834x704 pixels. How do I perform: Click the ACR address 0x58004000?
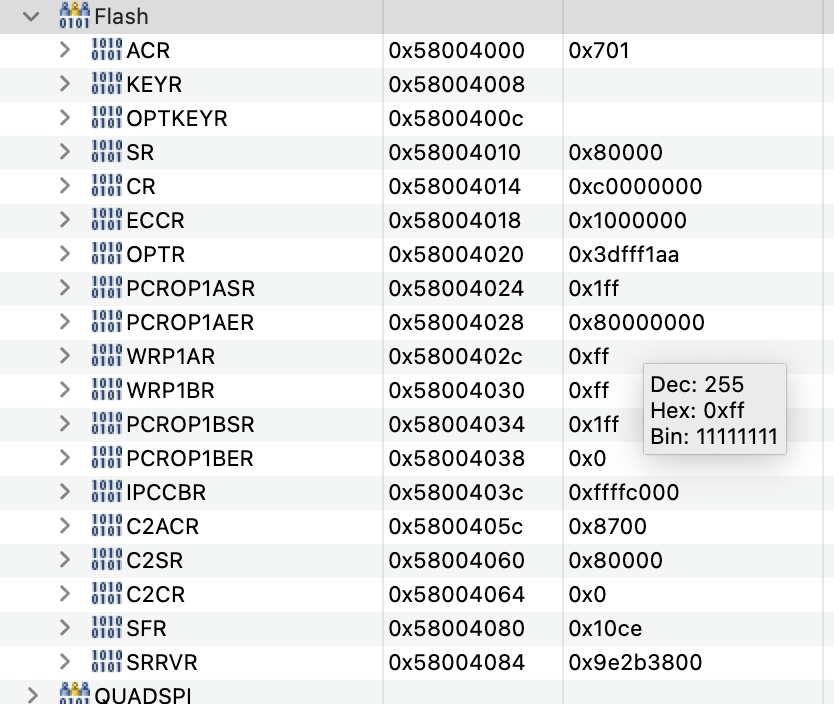pyautogui.click(x=455, y=50)
